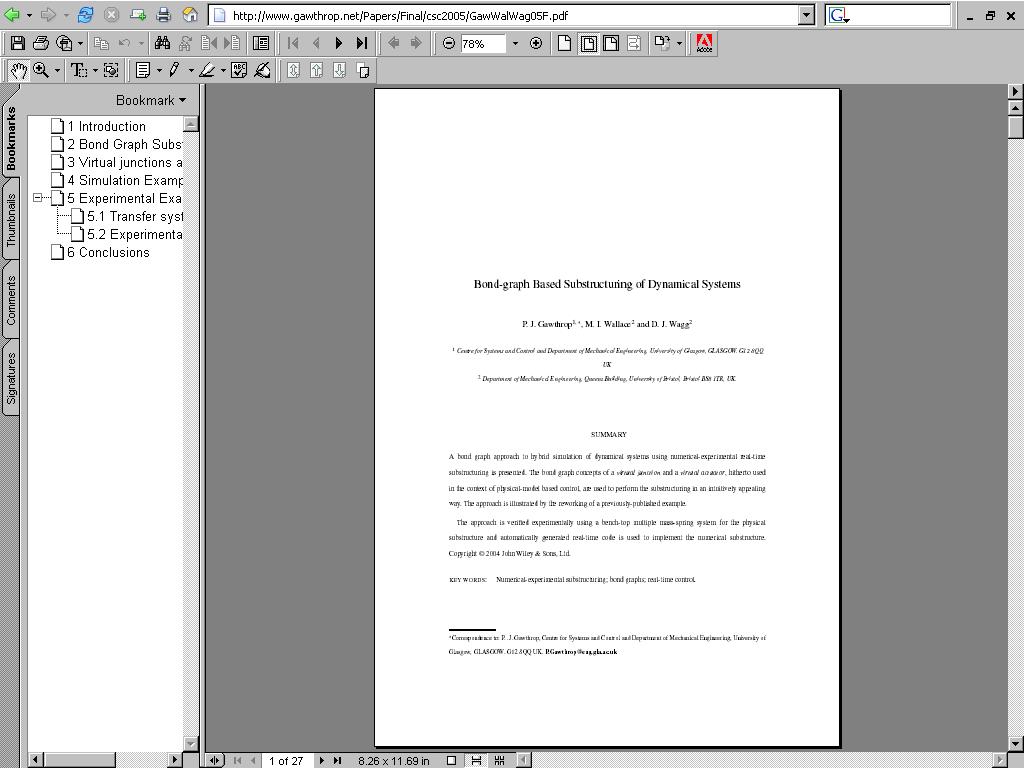Show or hide the navigation pane icon
Viewport: 1024px width, 768px height.
click(x=261, y=44)
